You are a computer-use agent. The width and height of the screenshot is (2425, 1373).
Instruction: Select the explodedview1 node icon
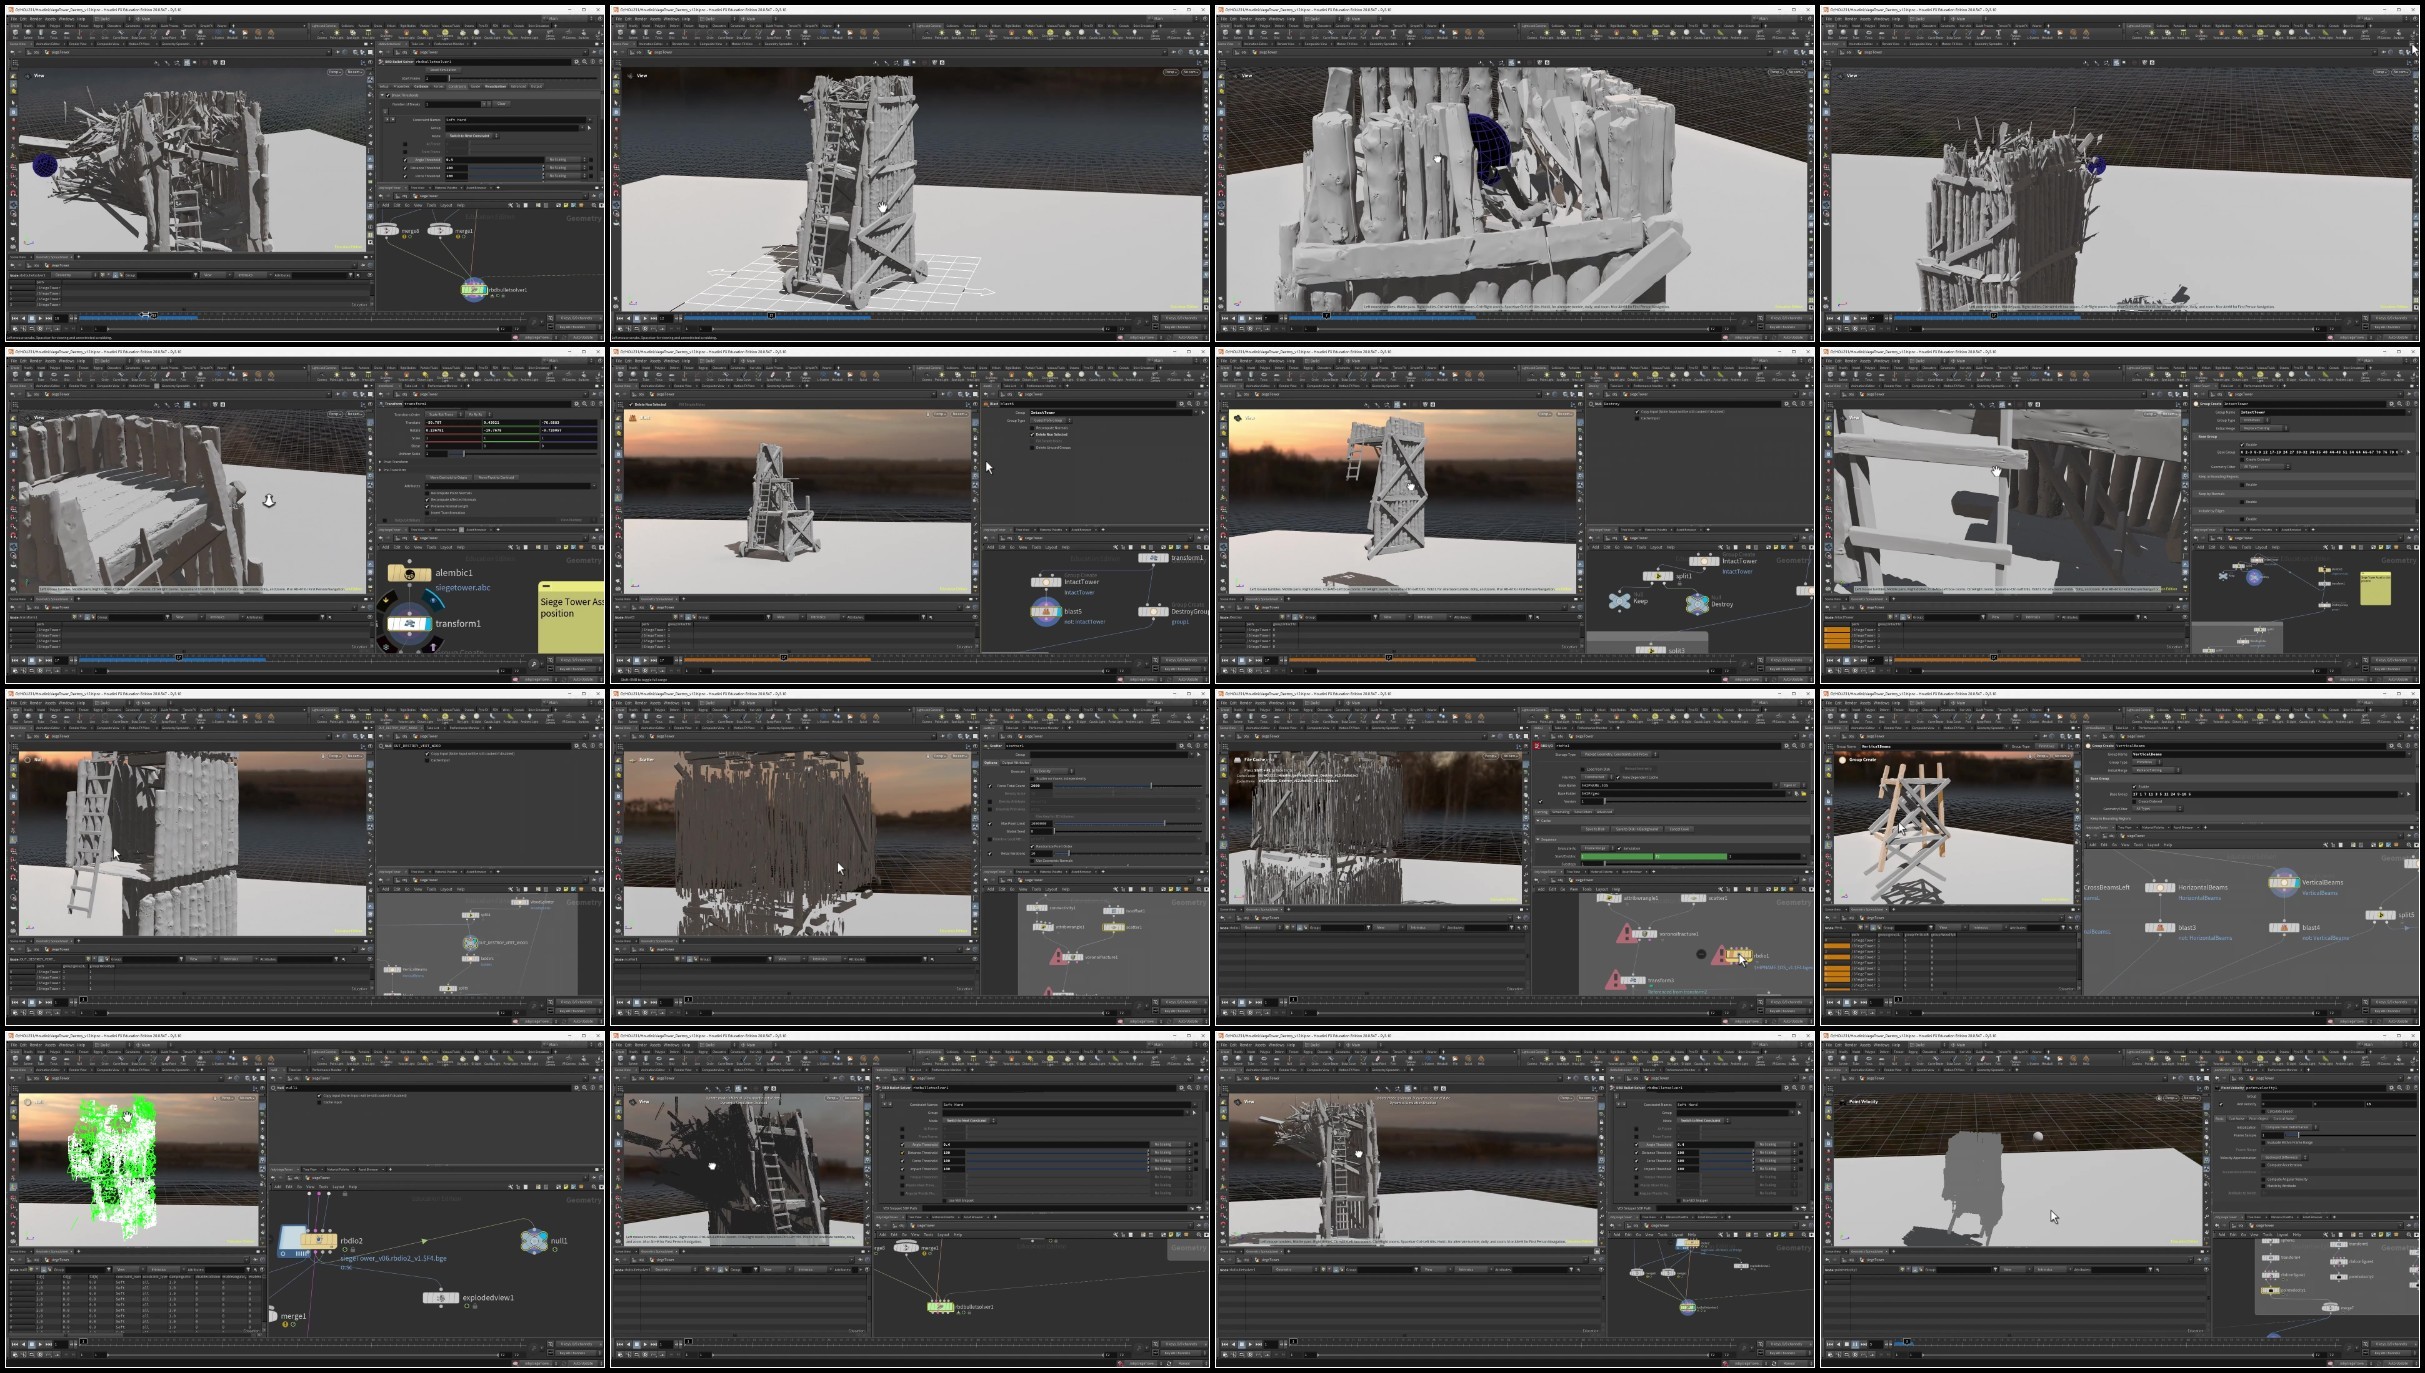[440, 1298]
